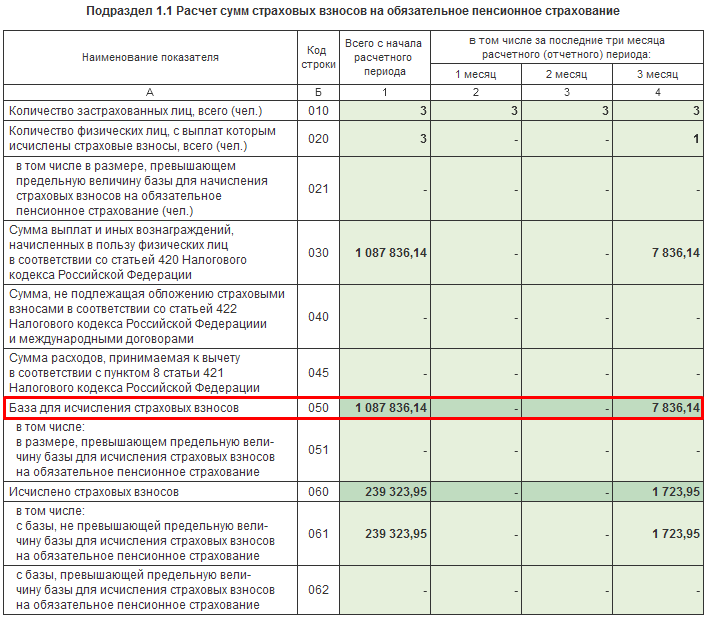Viewport: 712px width, 629px height.
Task: Click row 062 third month cell
Action: (x=658, y=590)
